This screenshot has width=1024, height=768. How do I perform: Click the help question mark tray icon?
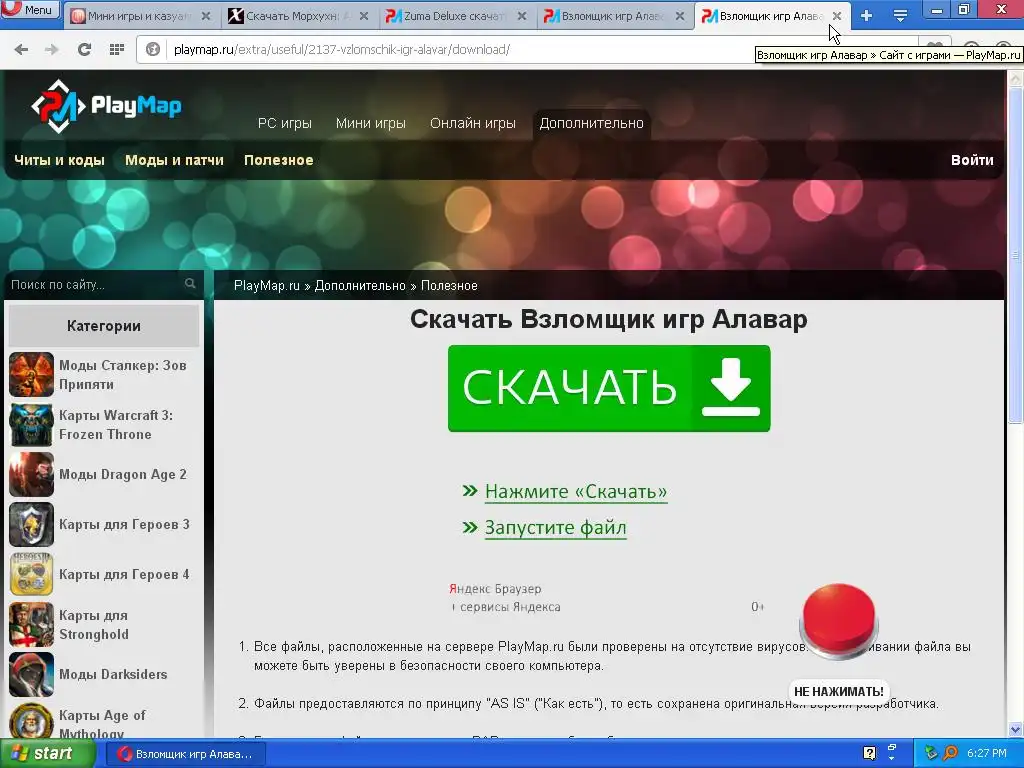[869, 754]
